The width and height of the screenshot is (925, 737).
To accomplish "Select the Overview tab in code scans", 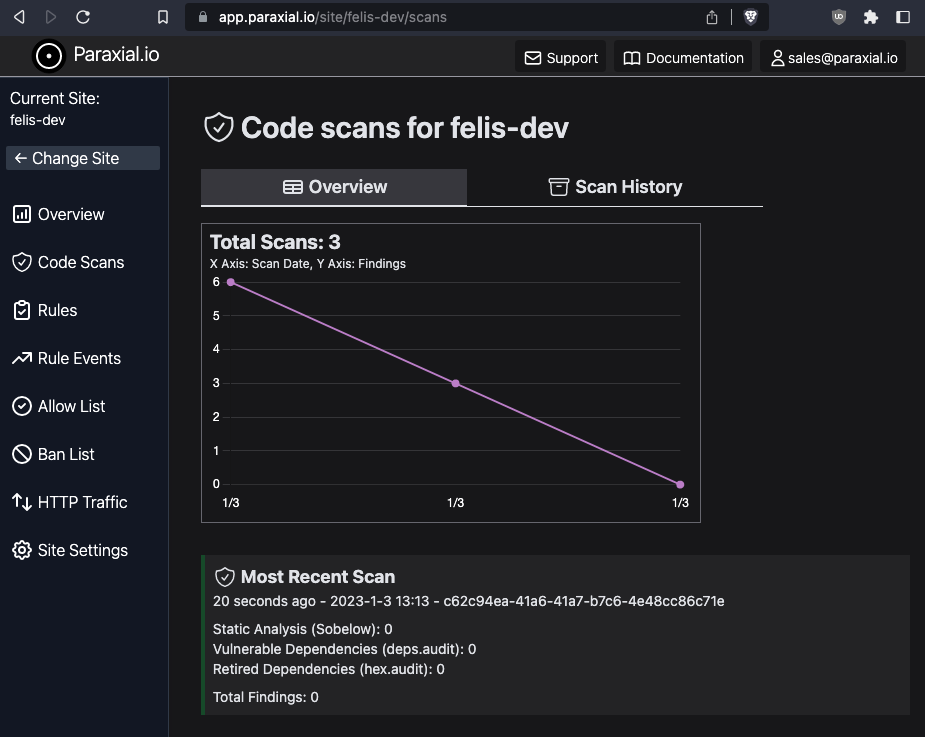I will [x=334, y=187].
